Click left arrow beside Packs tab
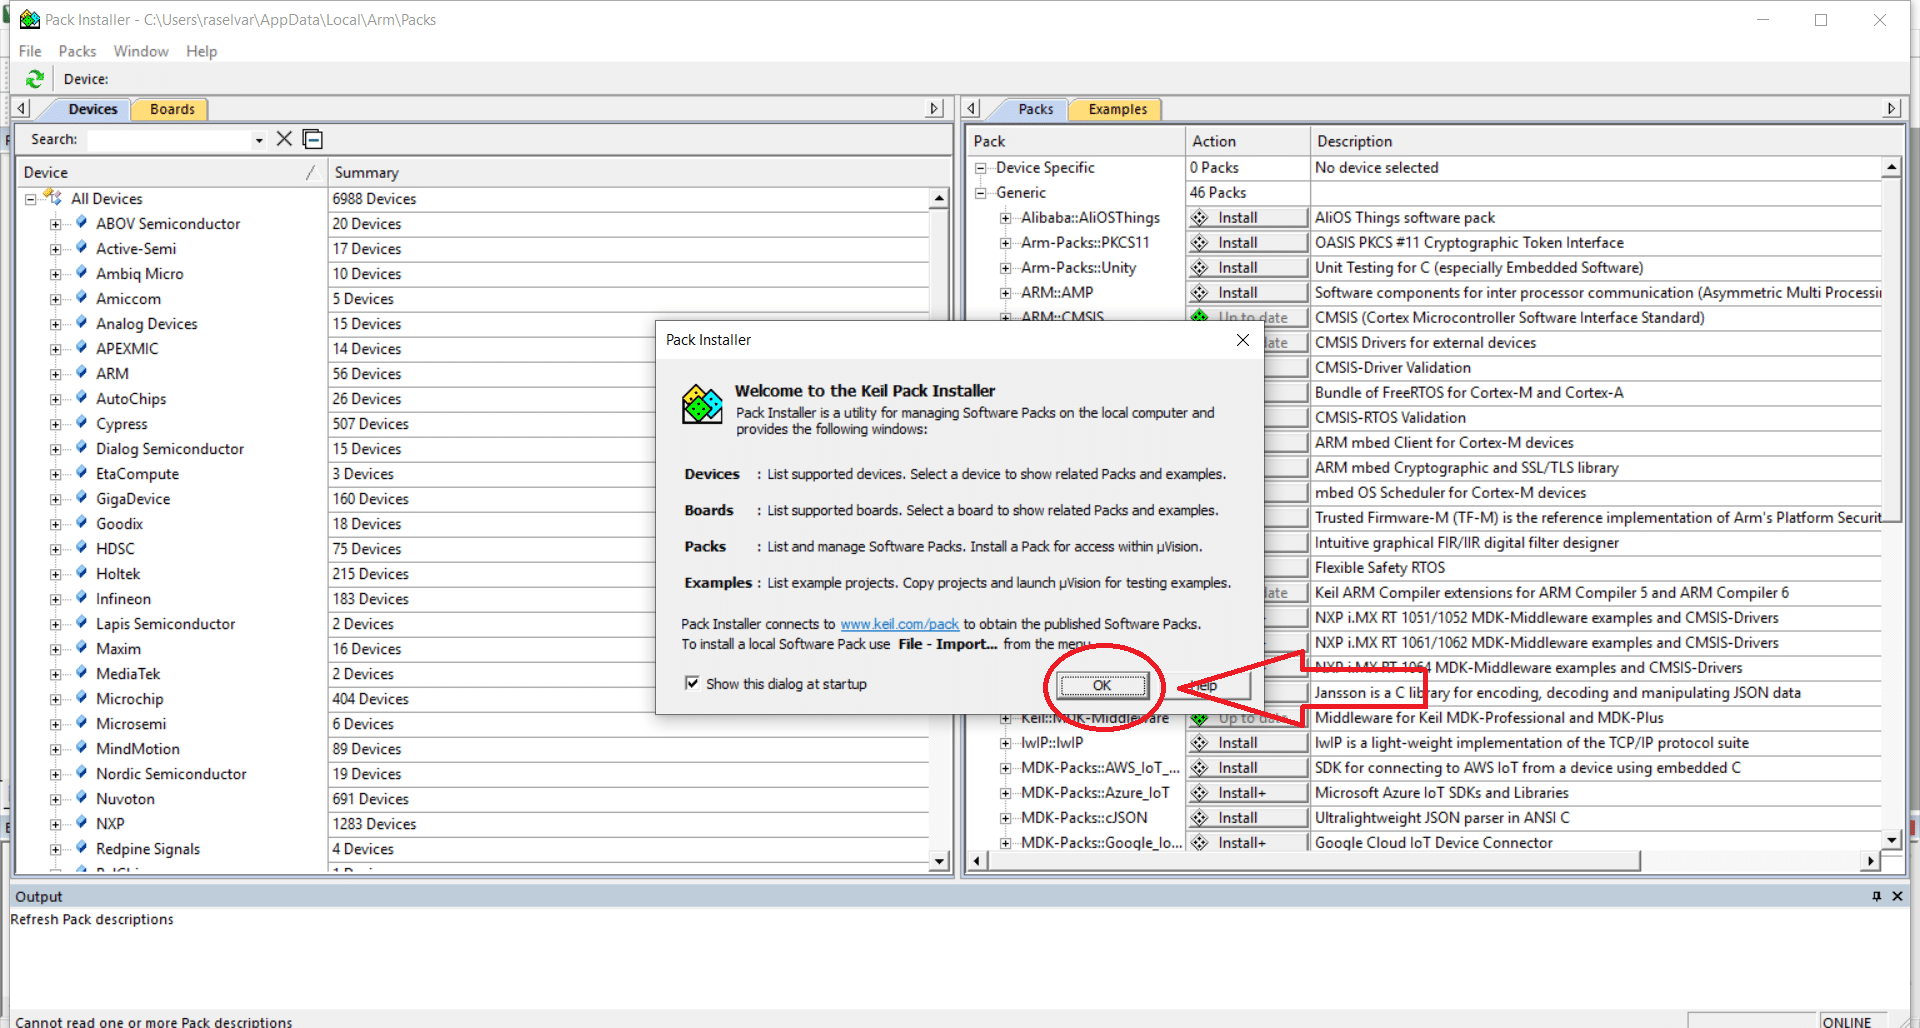 tap(972, 108)
